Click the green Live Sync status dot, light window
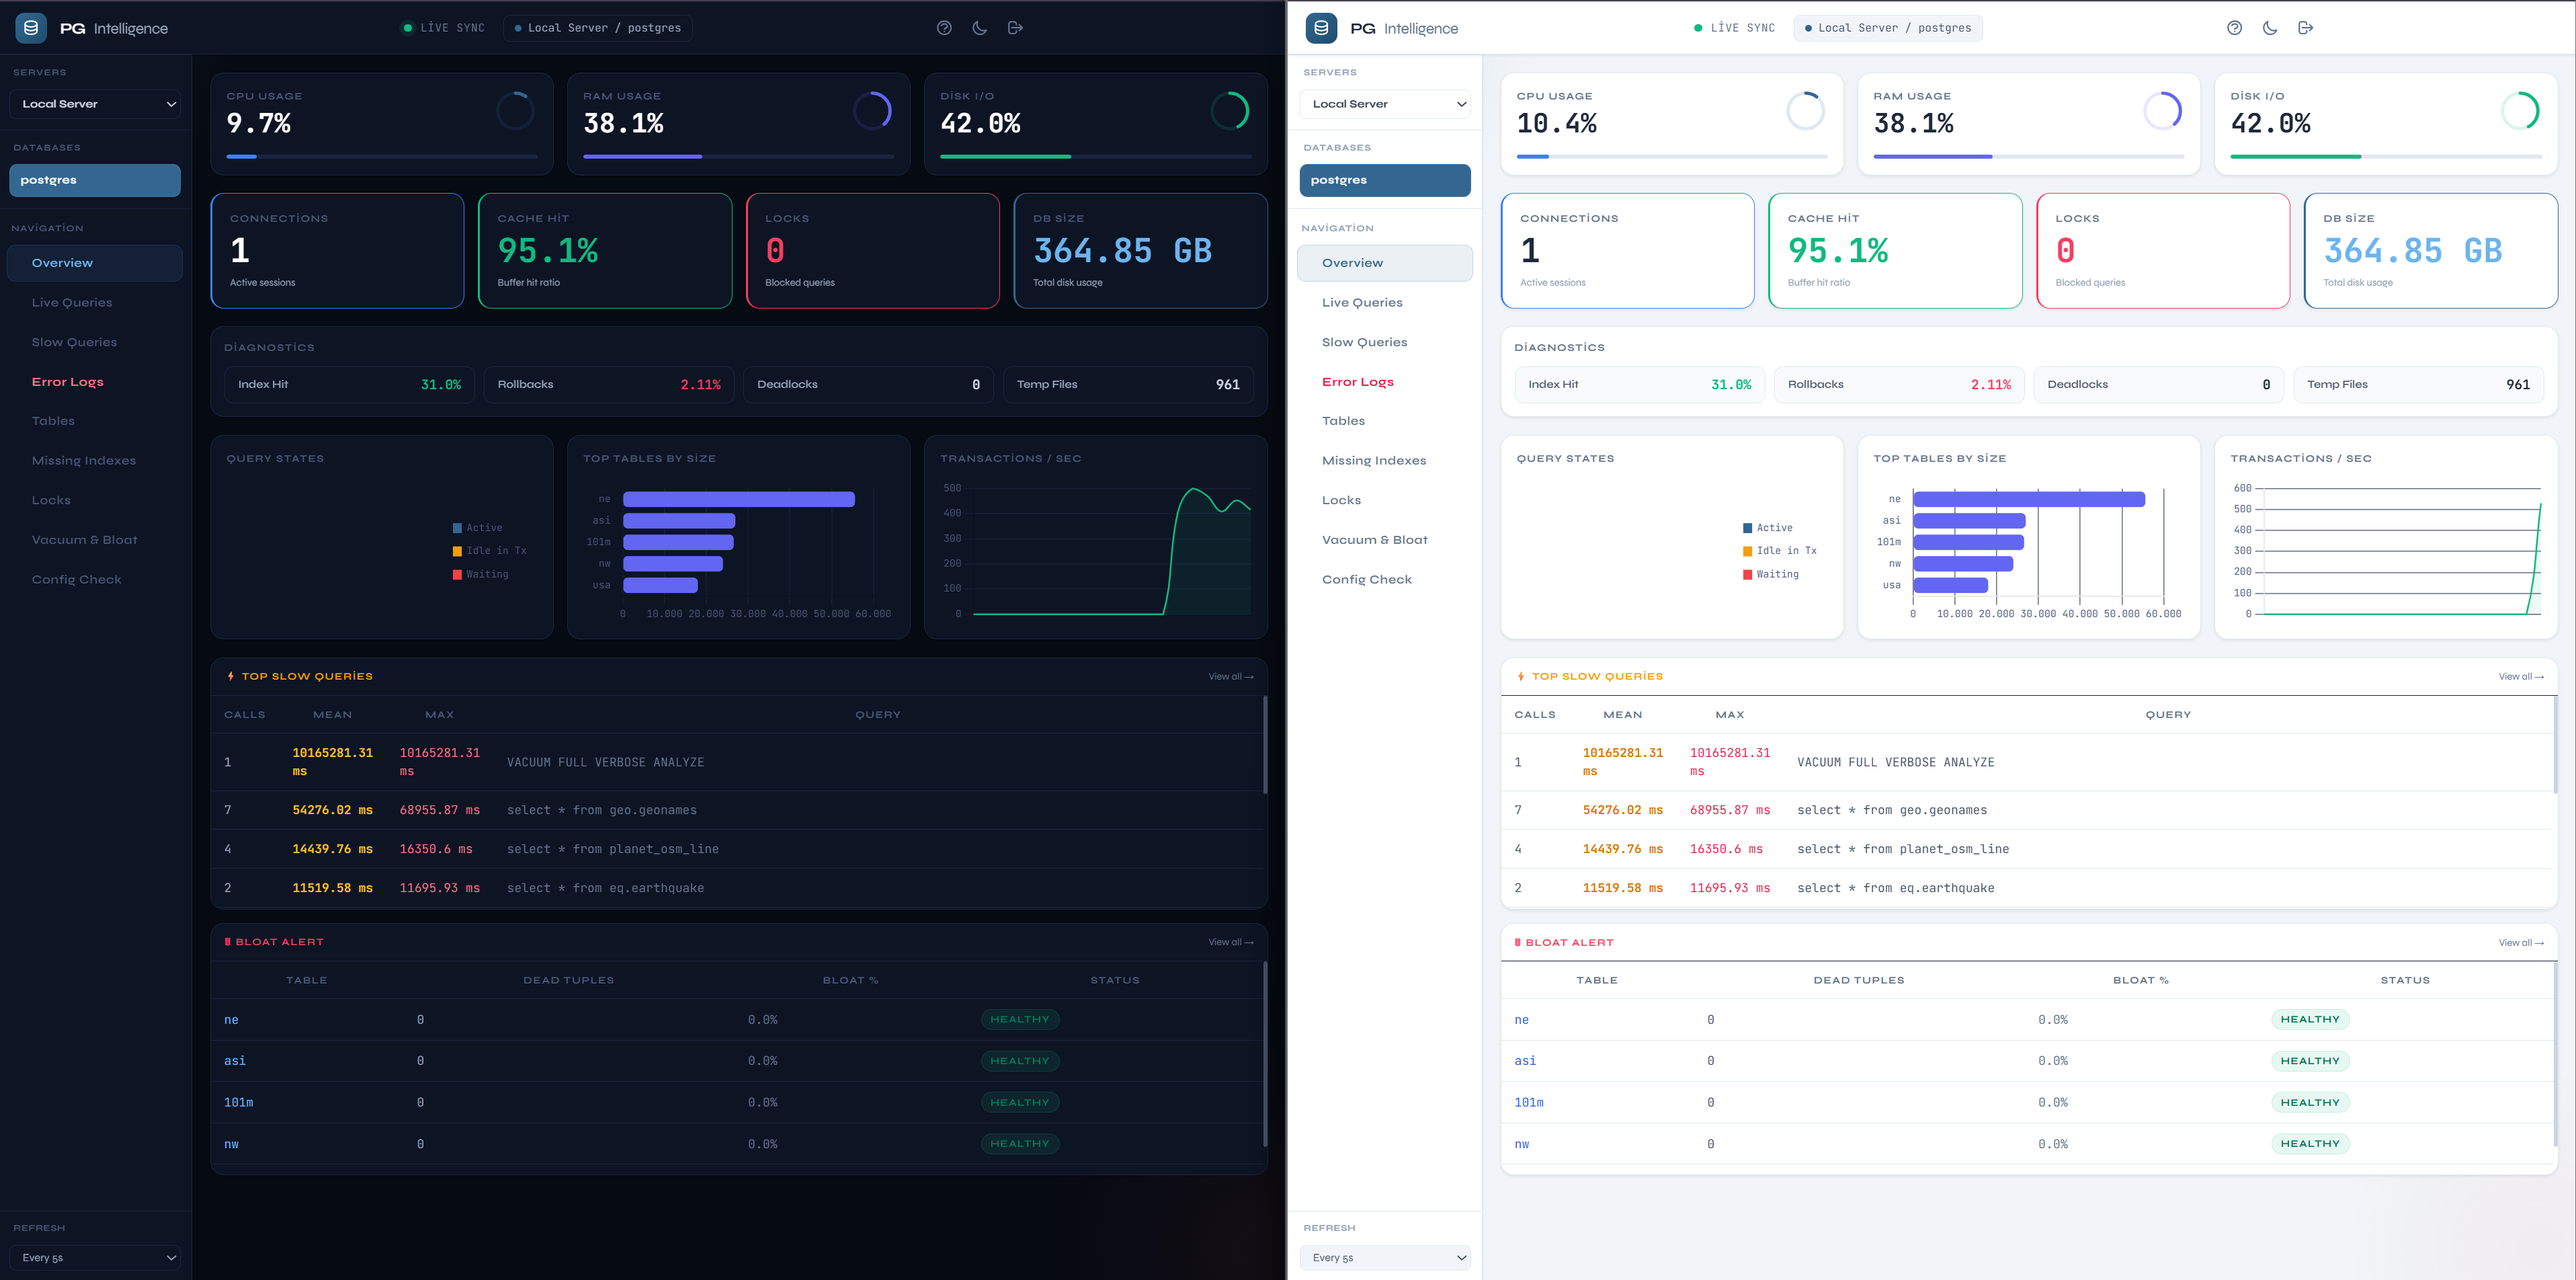The height and width of the screenshot is (1280, 2576). [x=1698, y=28]
